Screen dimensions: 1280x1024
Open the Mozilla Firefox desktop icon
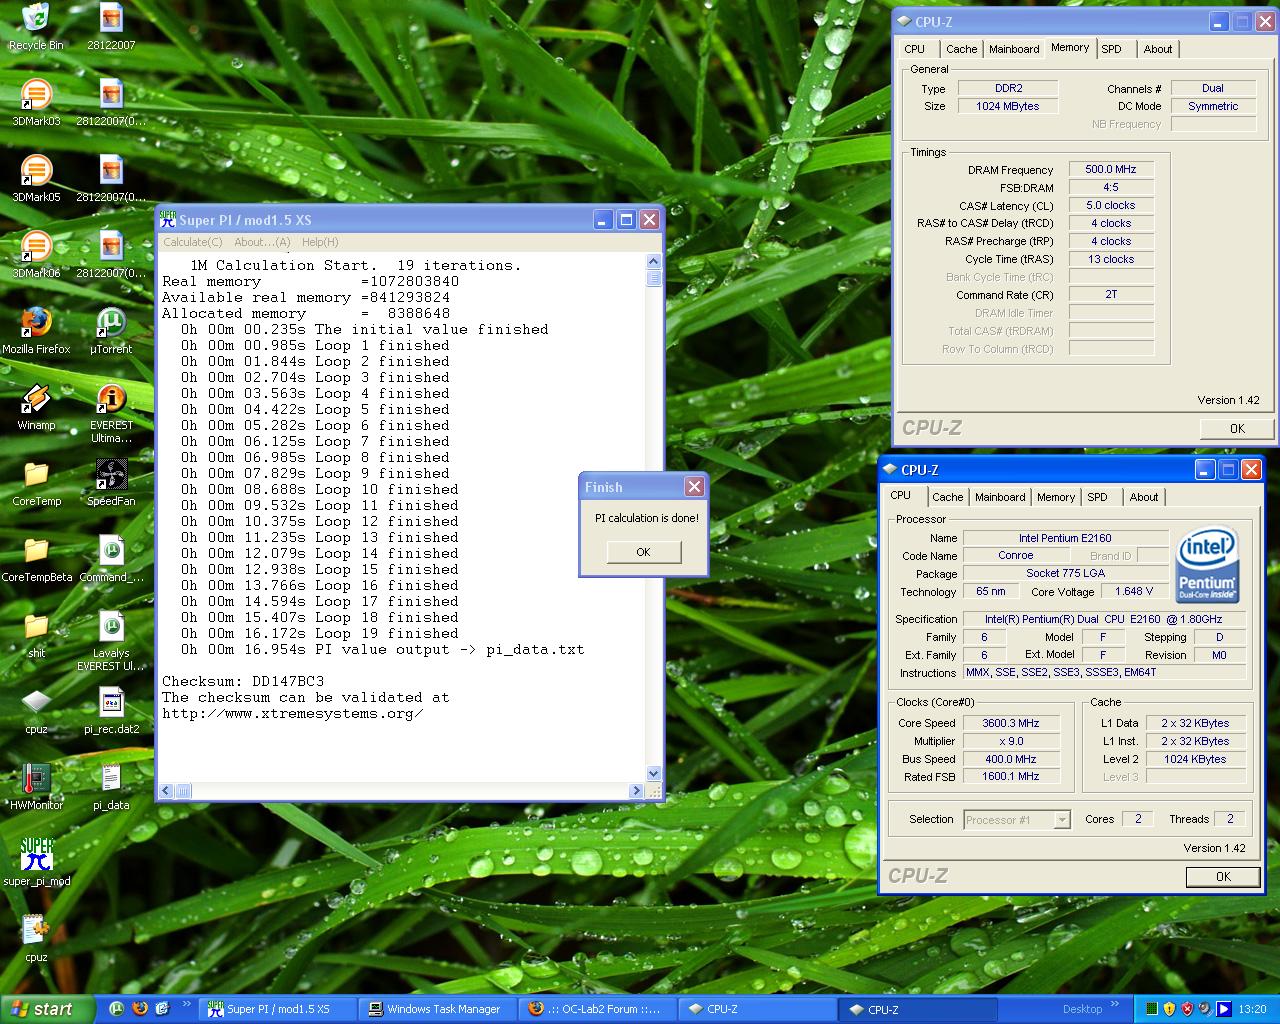(x=35, y=330)
